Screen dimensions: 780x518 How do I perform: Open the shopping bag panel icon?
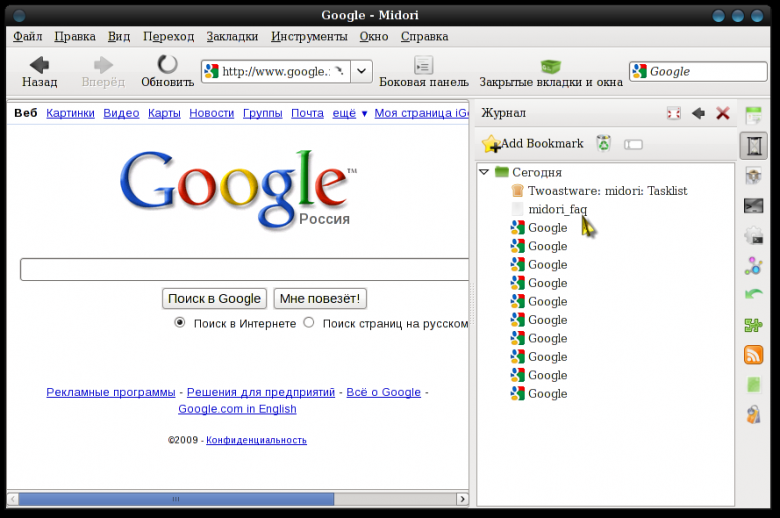(754, 414)
